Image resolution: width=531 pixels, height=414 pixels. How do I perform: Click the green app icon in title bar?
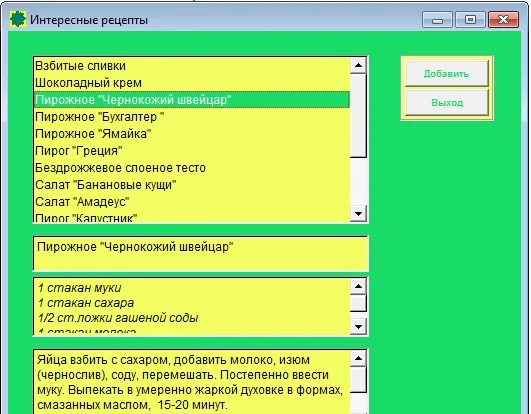[x=18, y=19]
